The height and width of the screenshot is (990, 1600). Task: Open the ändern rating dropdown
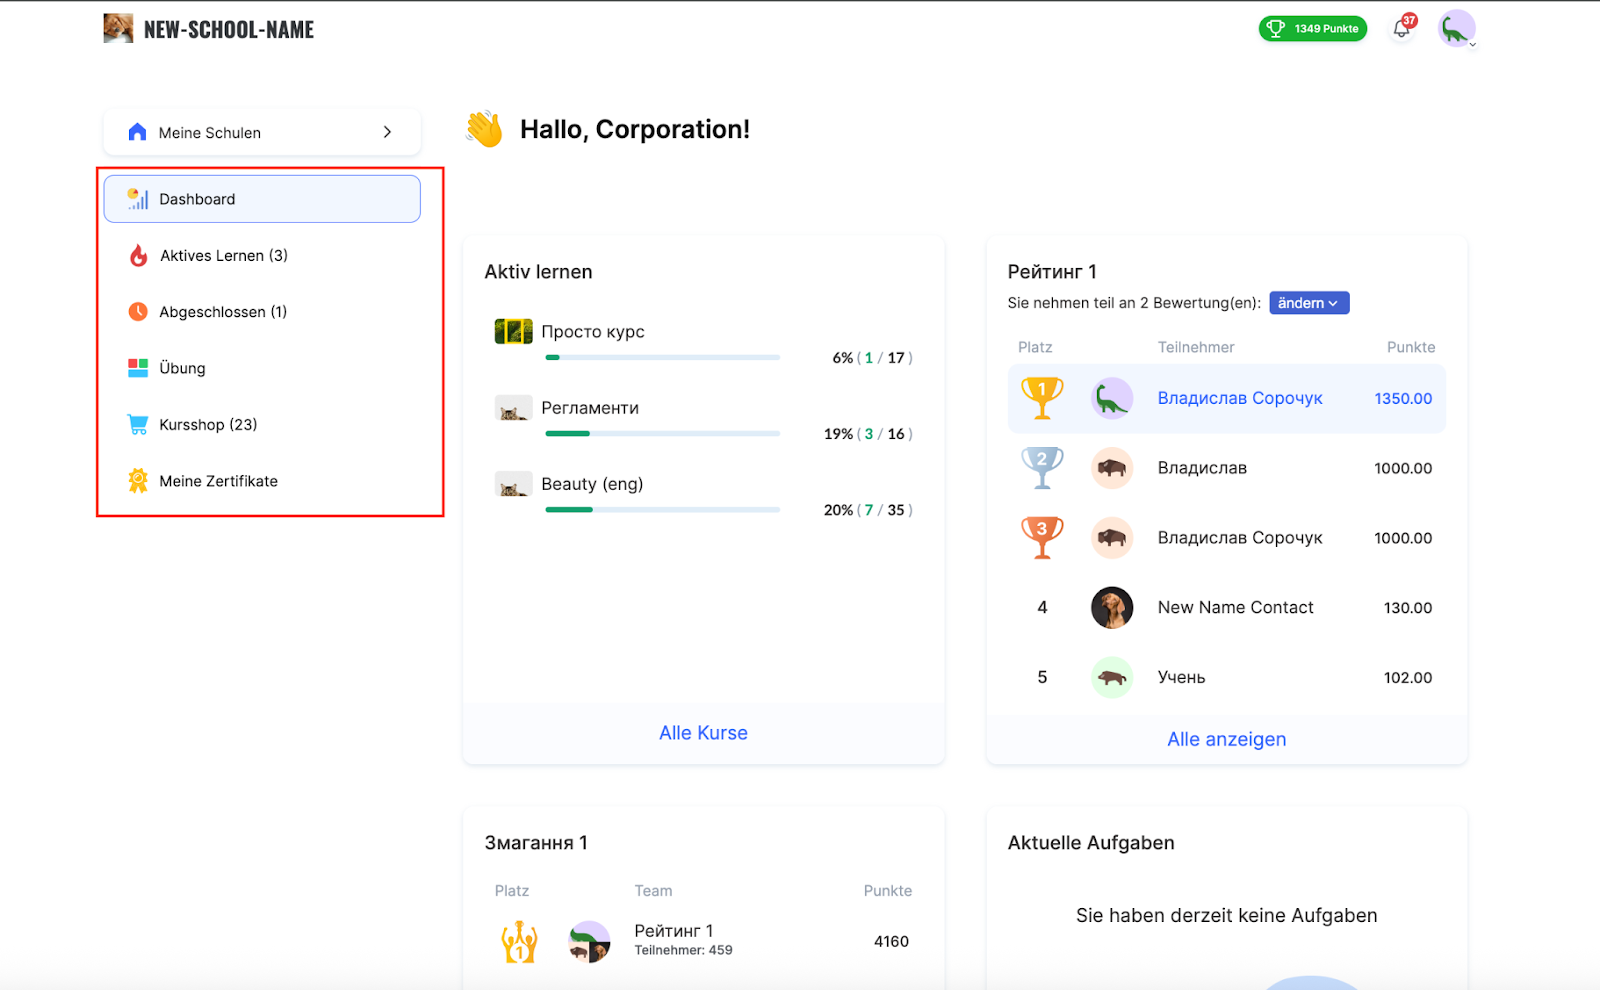tap(1309, 303)
